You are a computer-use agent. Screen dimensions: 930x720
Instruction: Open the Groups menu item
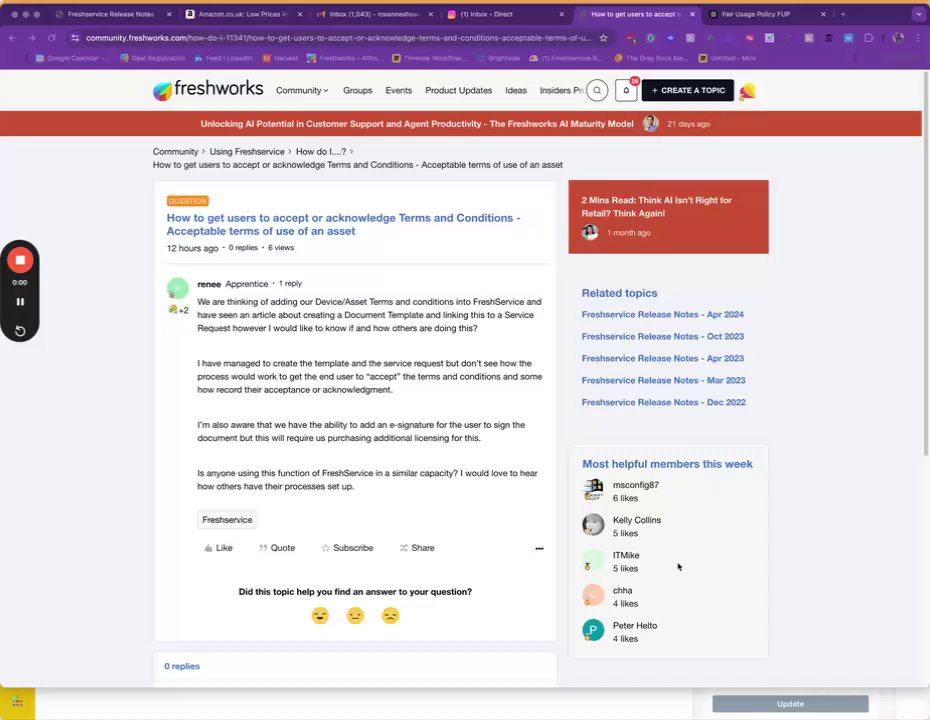click(358, 91)
